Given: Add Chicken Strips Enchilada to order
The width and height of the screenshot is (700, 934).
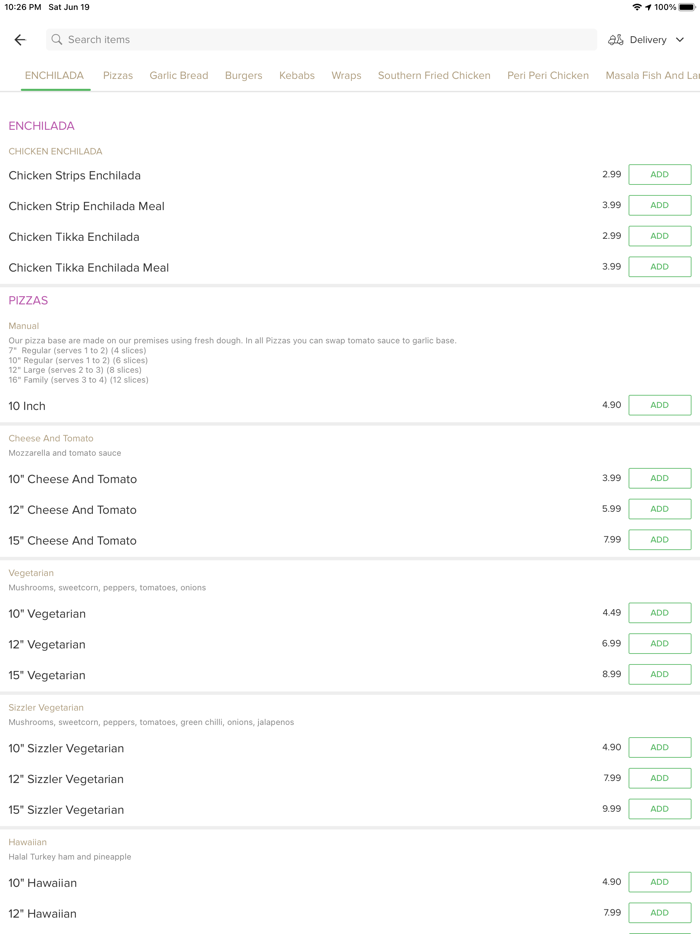Looking at the screenshot, I should point(659,175).
